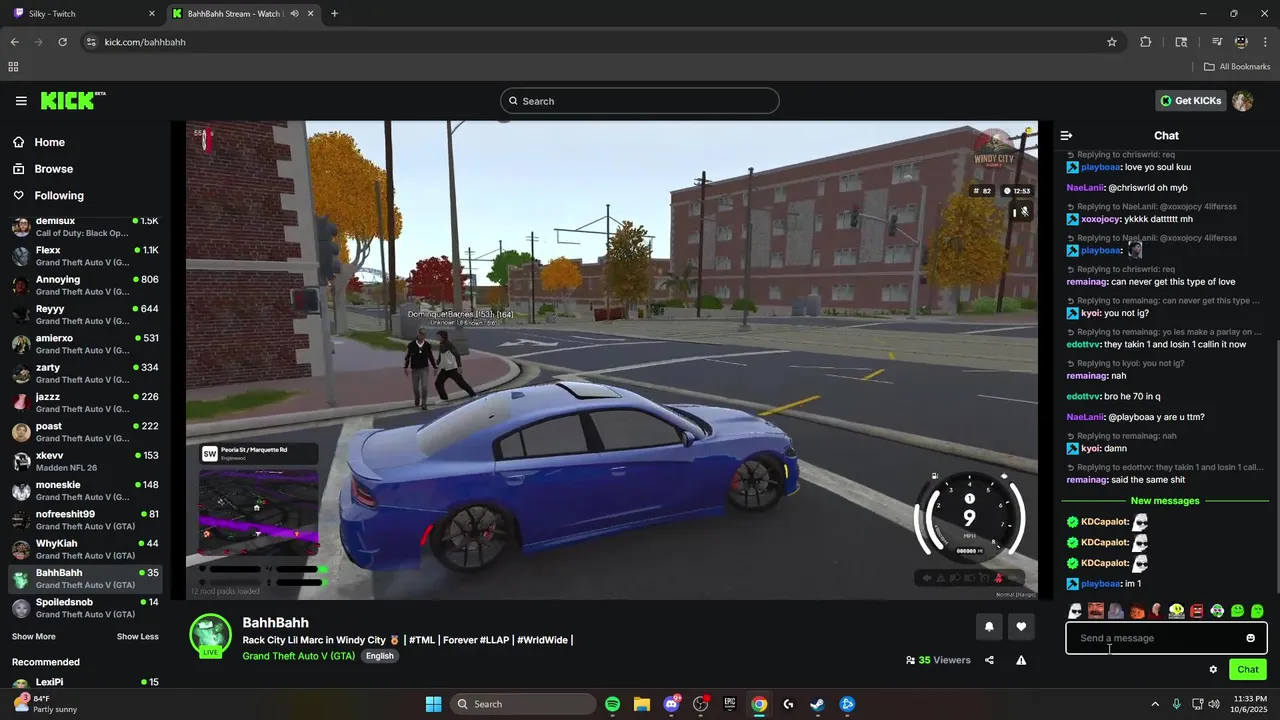Image resolution: width=1280 pixels, height=720 pixels.
Task: Reload the page
Action: point(62,42)
